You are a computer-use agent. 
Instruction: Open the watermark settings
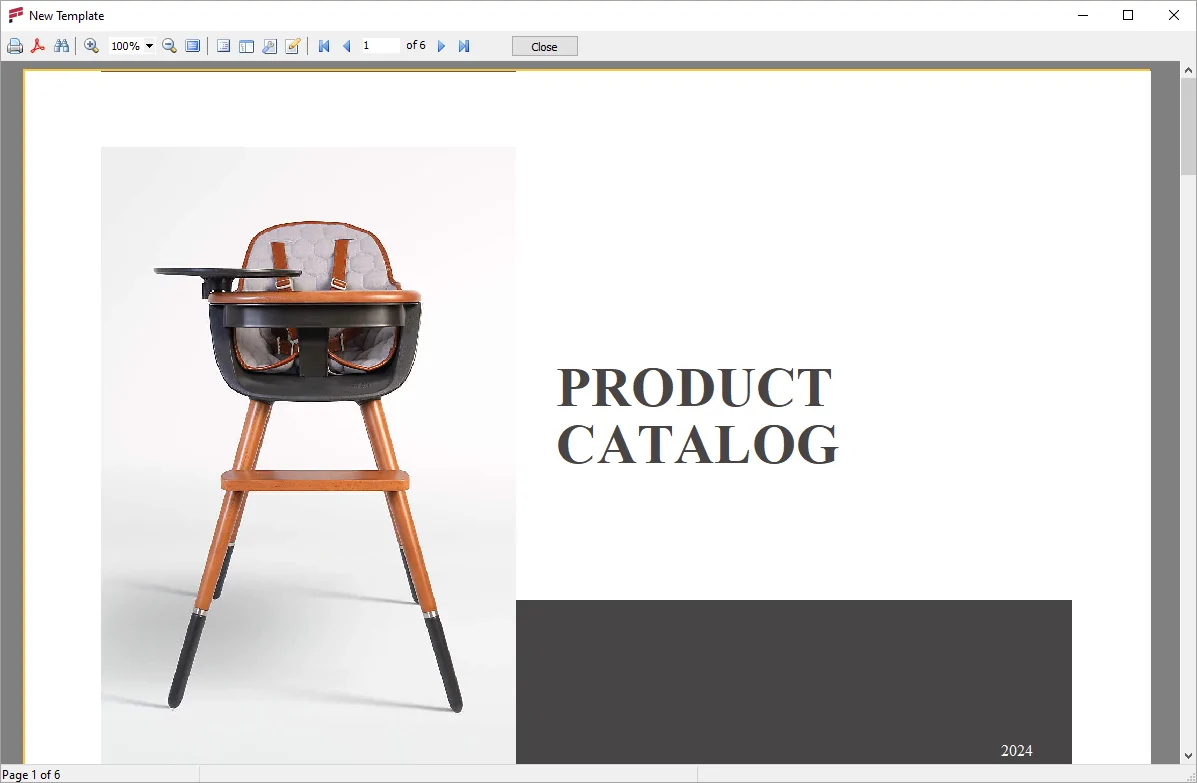coord(269,45)
